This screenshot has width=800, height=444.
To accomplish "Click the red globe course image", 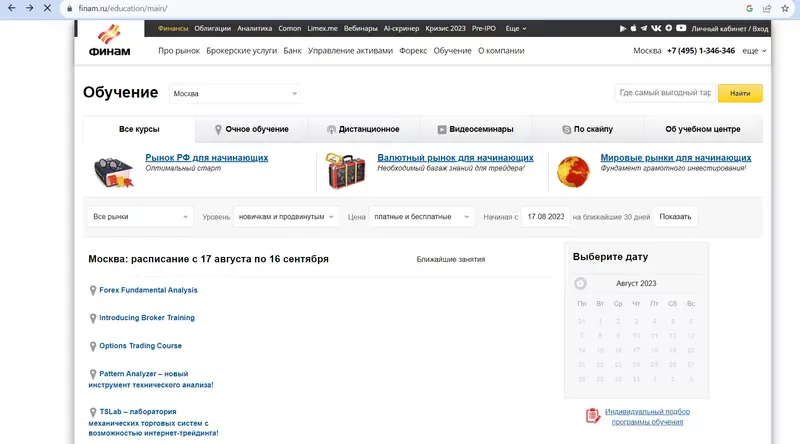I will coord(573,172).
